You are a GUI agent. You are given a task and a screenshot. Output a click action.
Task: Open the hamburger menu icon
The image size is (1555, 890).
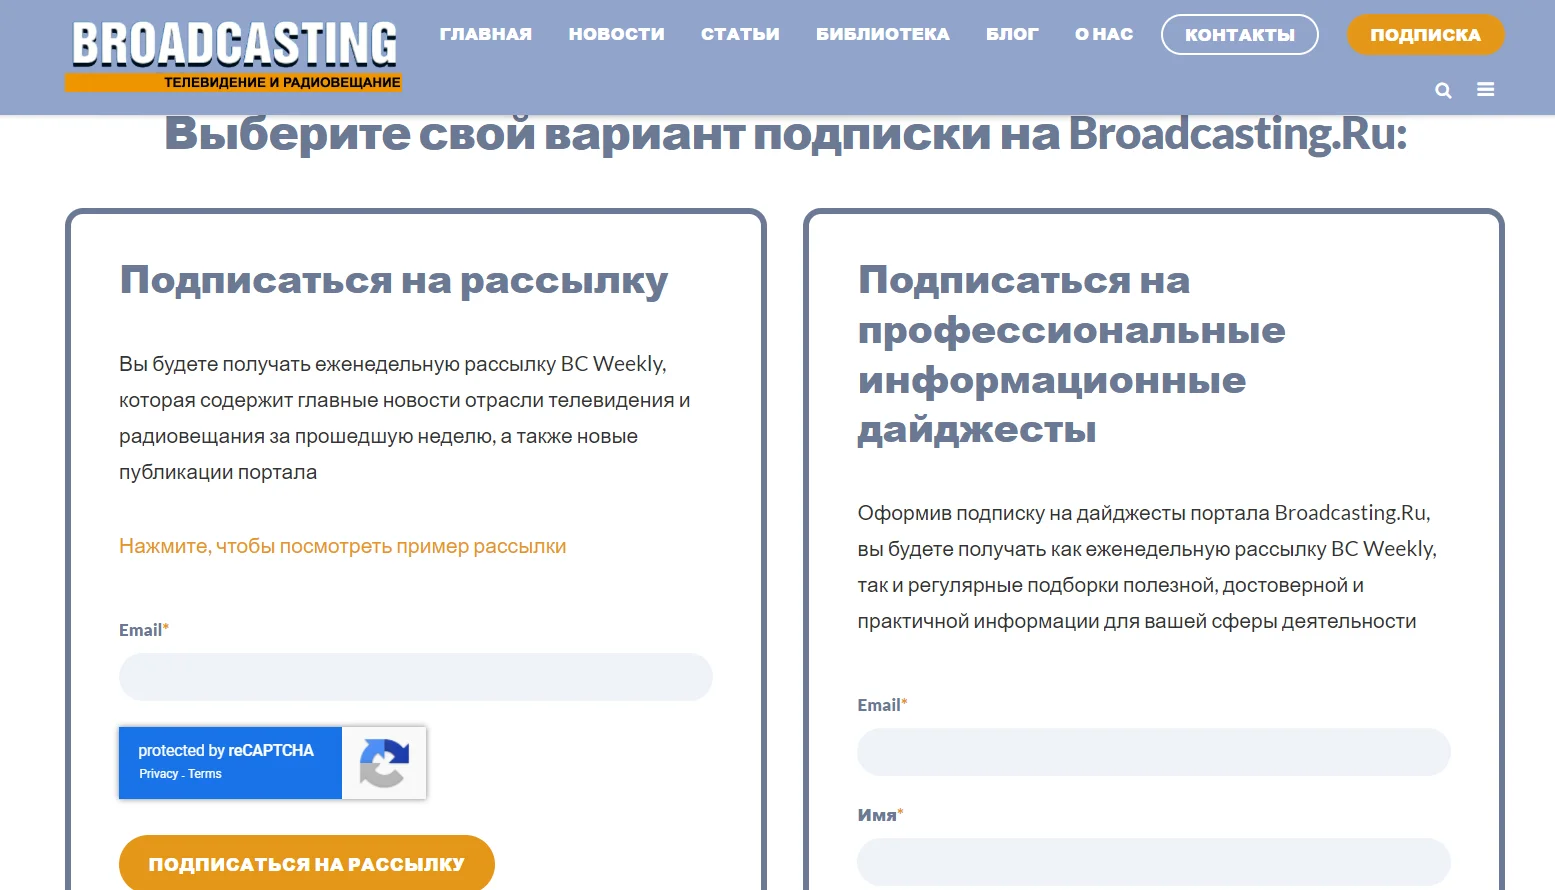1486,90
